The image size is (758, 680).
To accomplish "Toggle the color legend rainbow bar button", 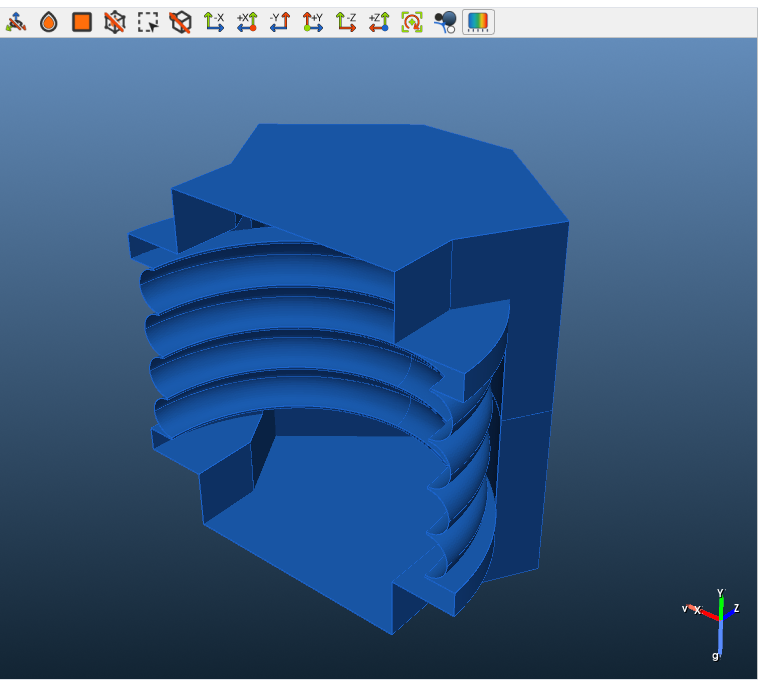I will 478,22.
